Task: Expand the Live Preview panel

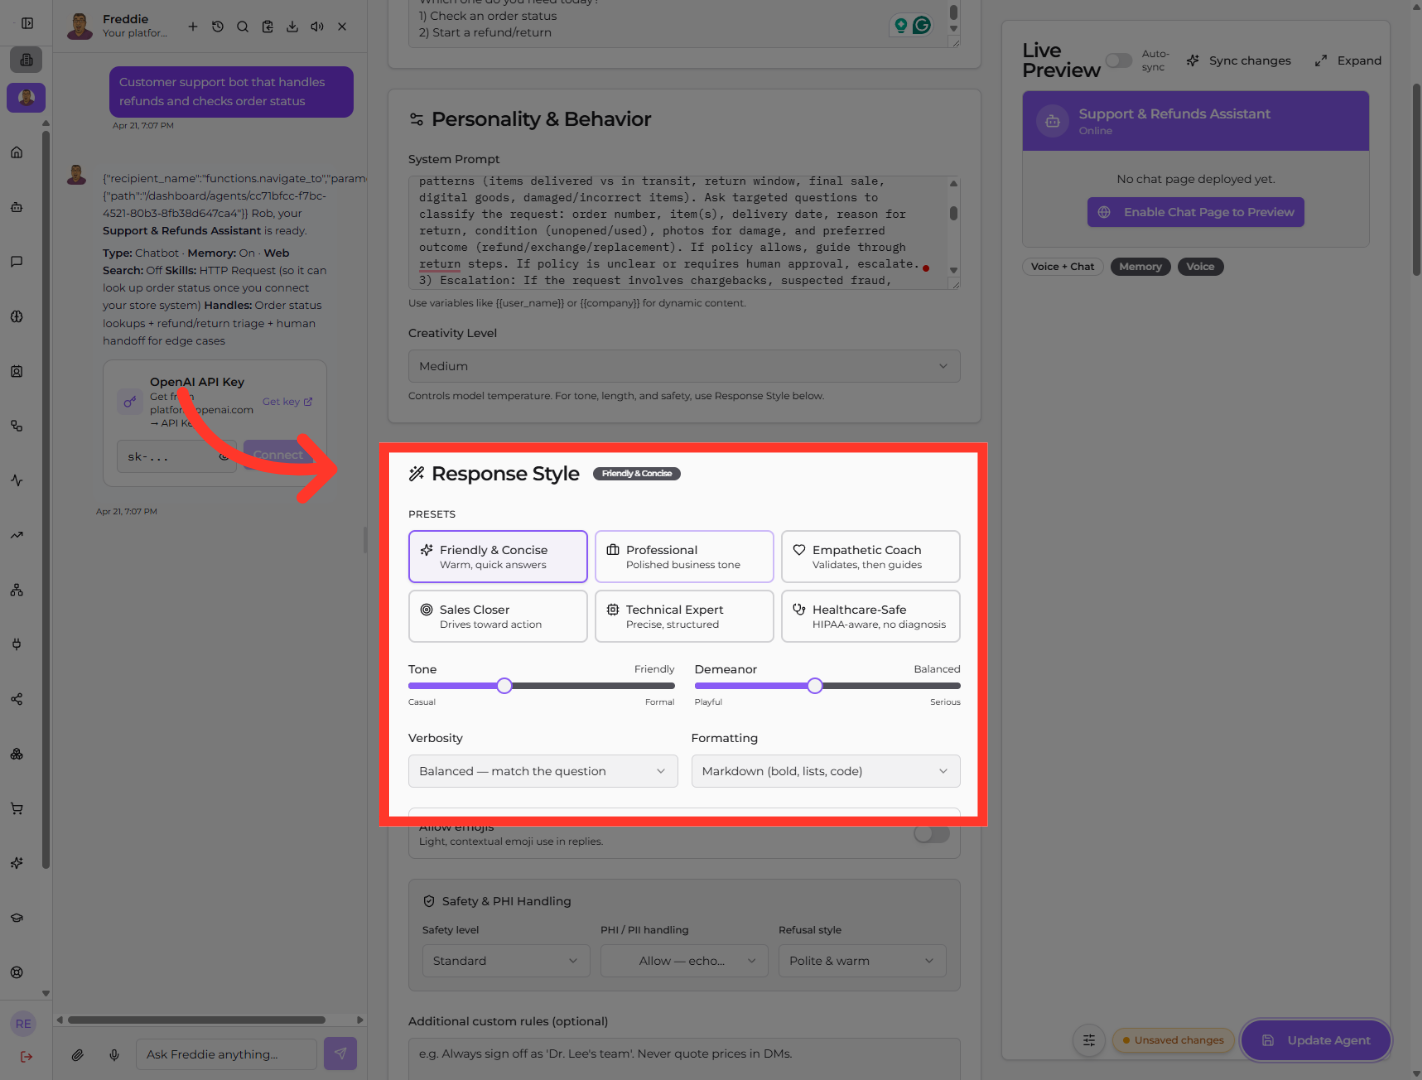Action: pos(1348,61)
